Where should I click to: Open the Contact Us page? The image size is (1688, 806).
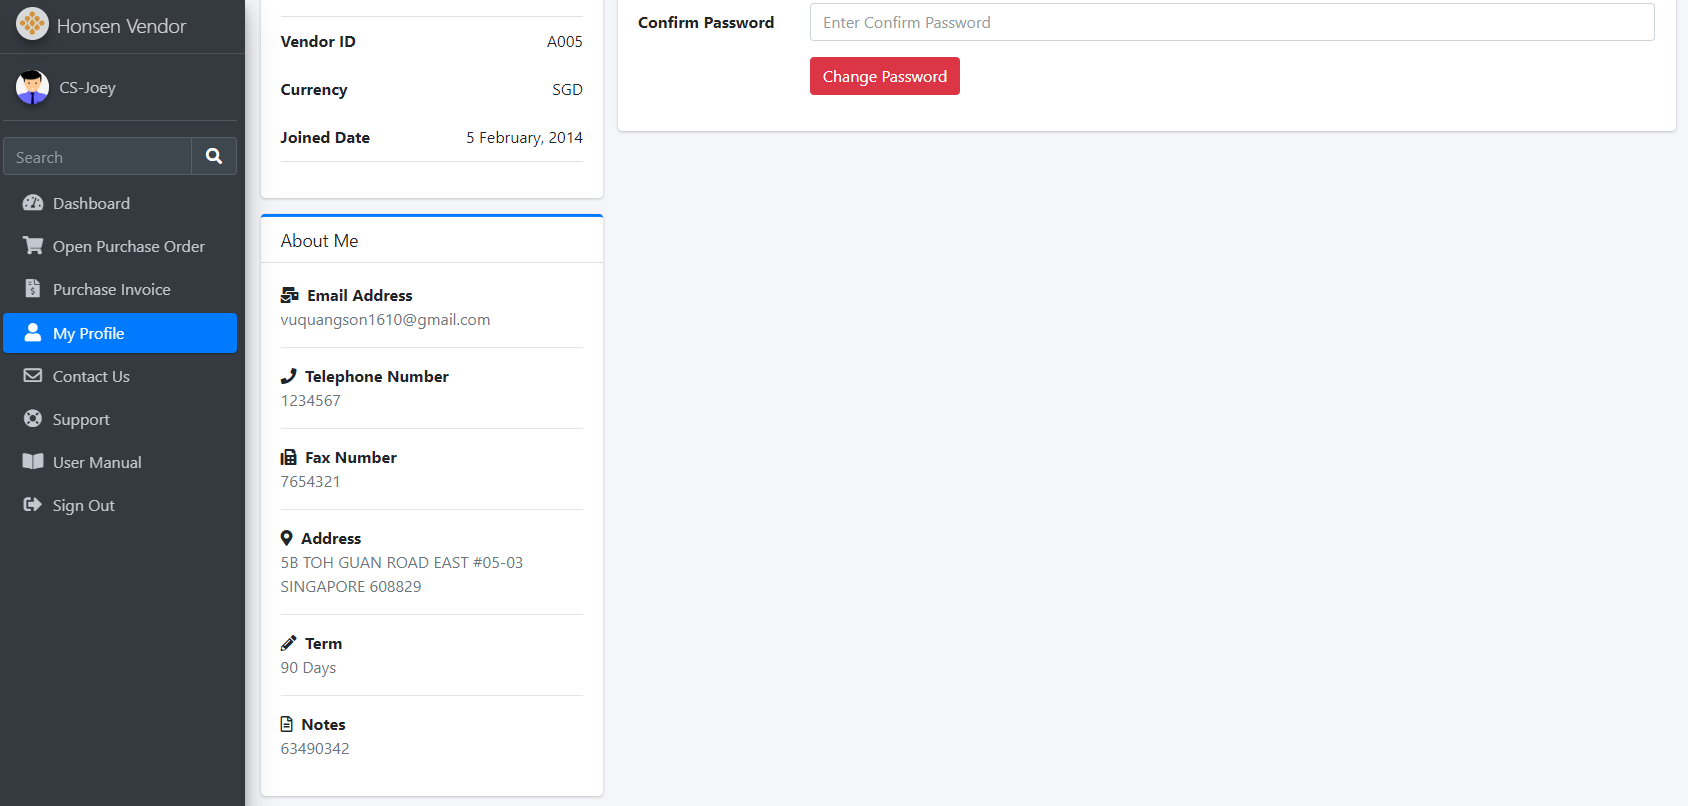tap(91, 377)
